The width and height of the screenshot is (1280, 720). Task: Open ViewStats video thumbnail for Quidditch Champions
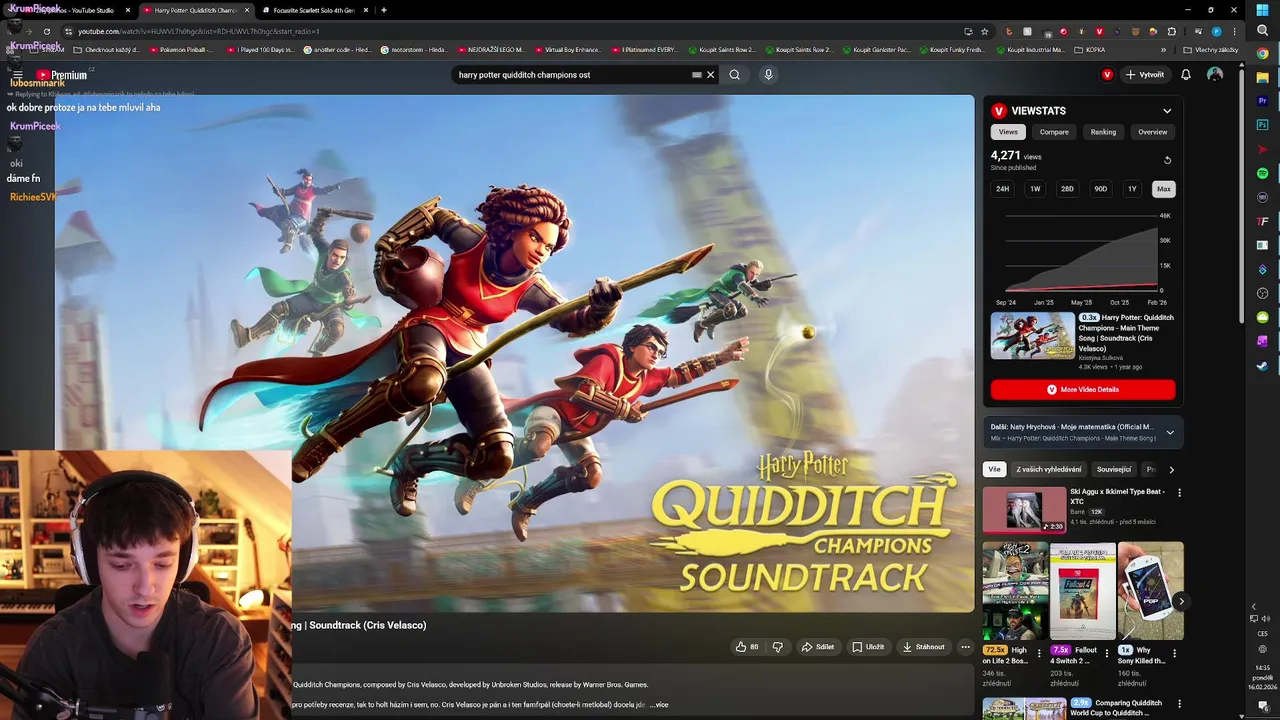(1033, 335)
